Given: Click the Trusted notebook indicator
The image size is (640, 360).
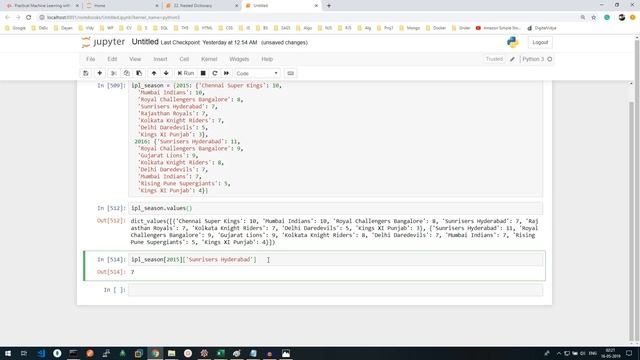Looking at the screenshot, I should click(494, 59).
